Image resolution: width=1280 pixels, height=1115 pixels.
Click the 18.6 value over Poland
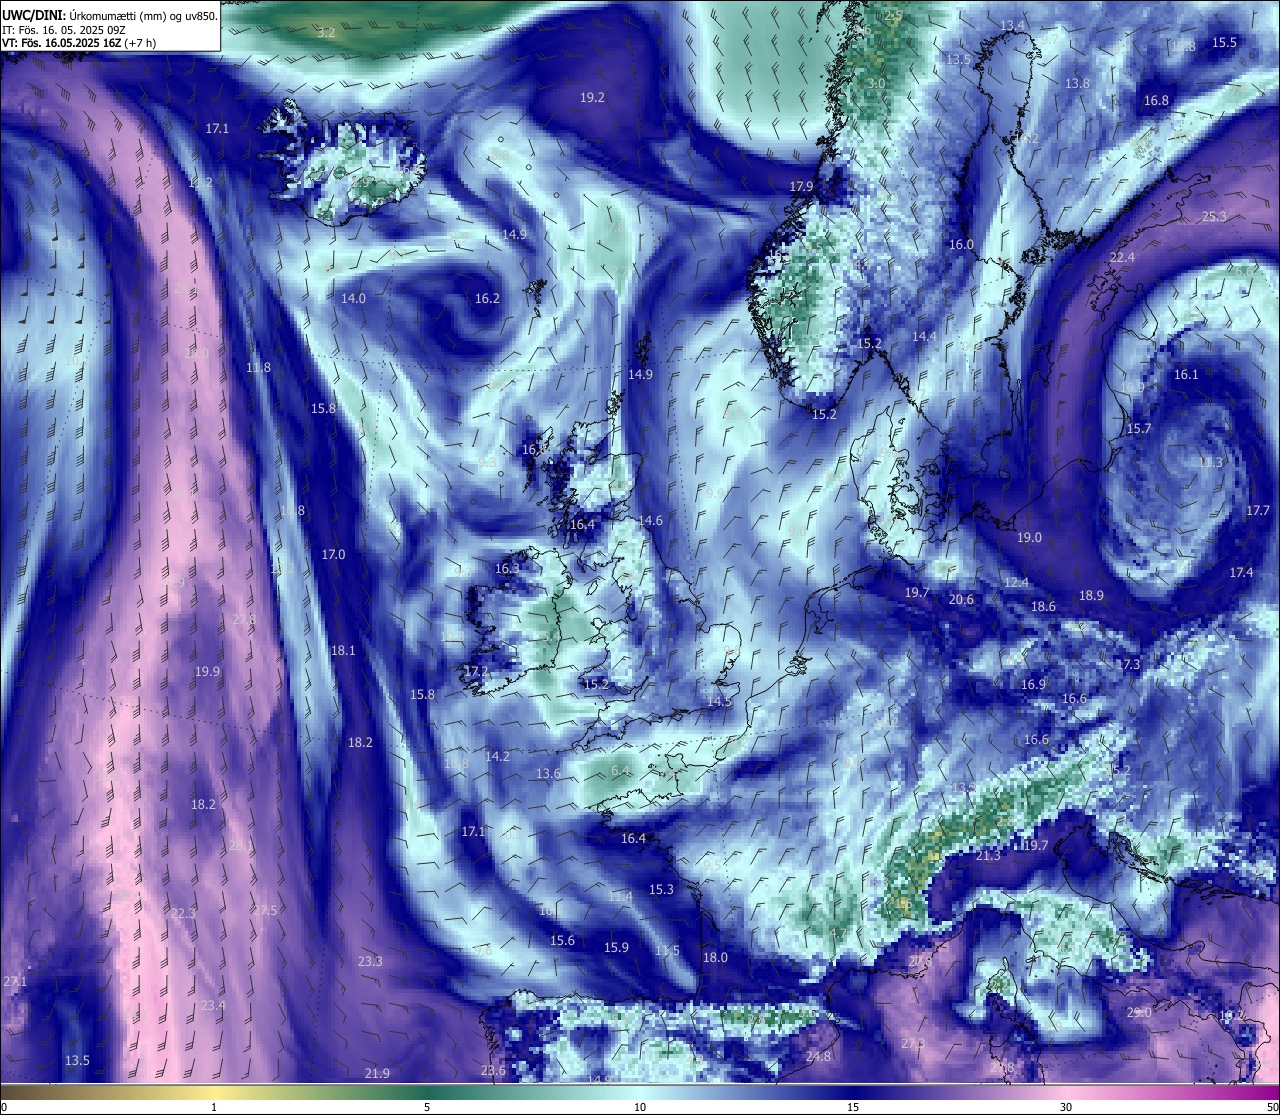point(1043,606)
